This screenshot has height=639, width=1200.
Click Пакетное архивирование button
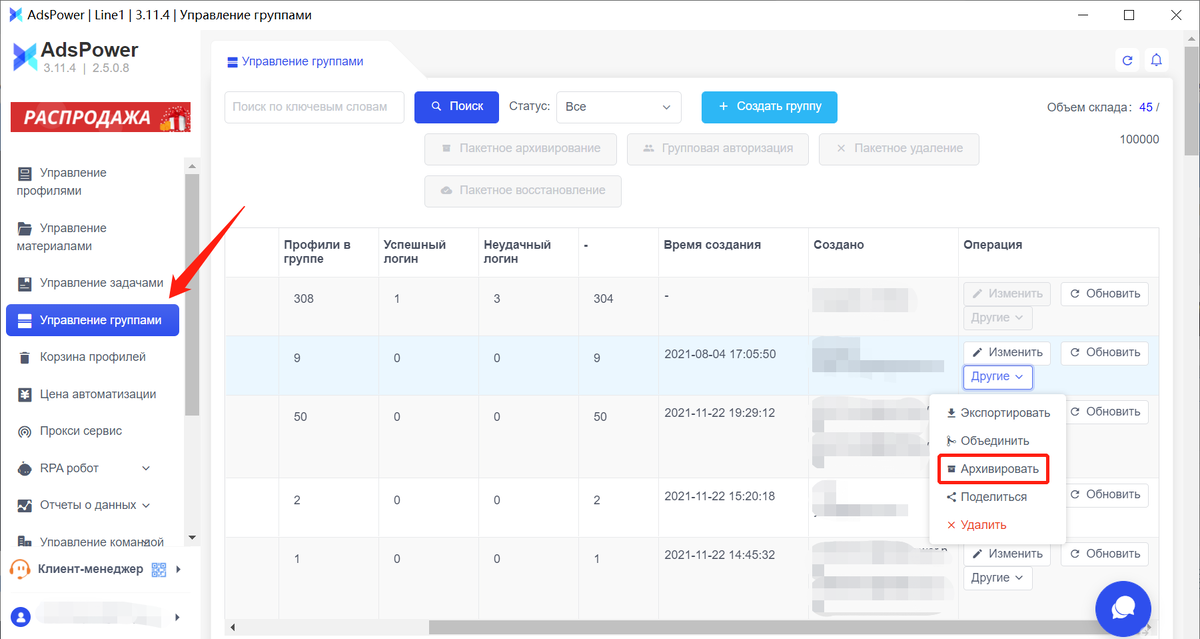[521, 148]
